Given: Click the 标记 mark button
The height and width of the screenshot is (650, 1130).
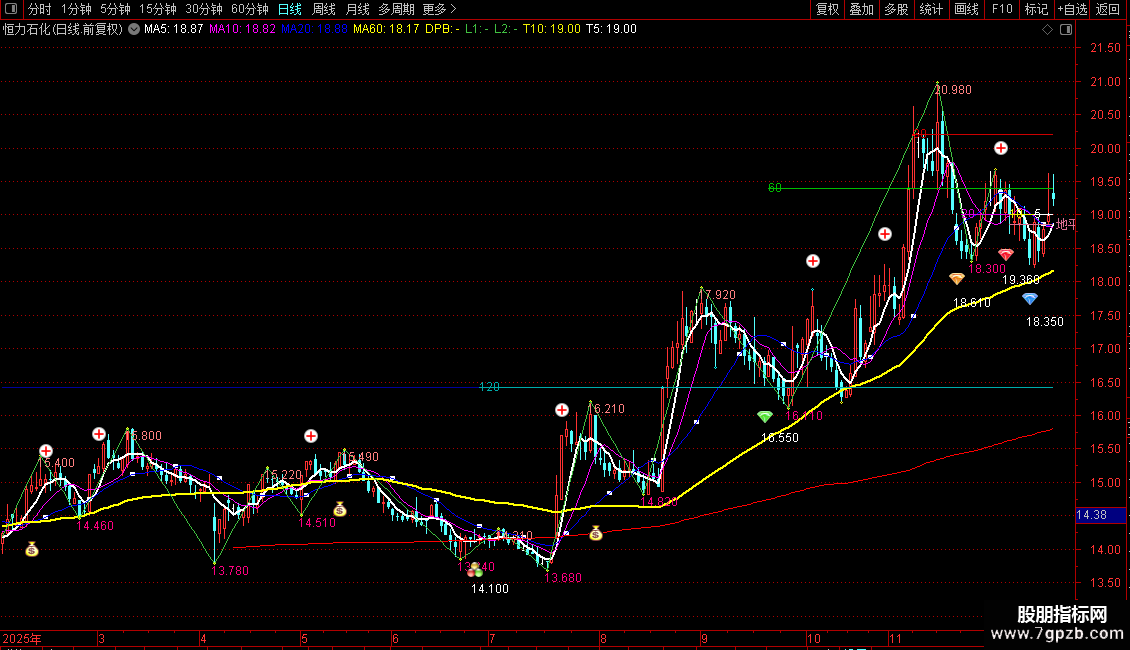Looking at the screenshot, I should pos(1036,9).
